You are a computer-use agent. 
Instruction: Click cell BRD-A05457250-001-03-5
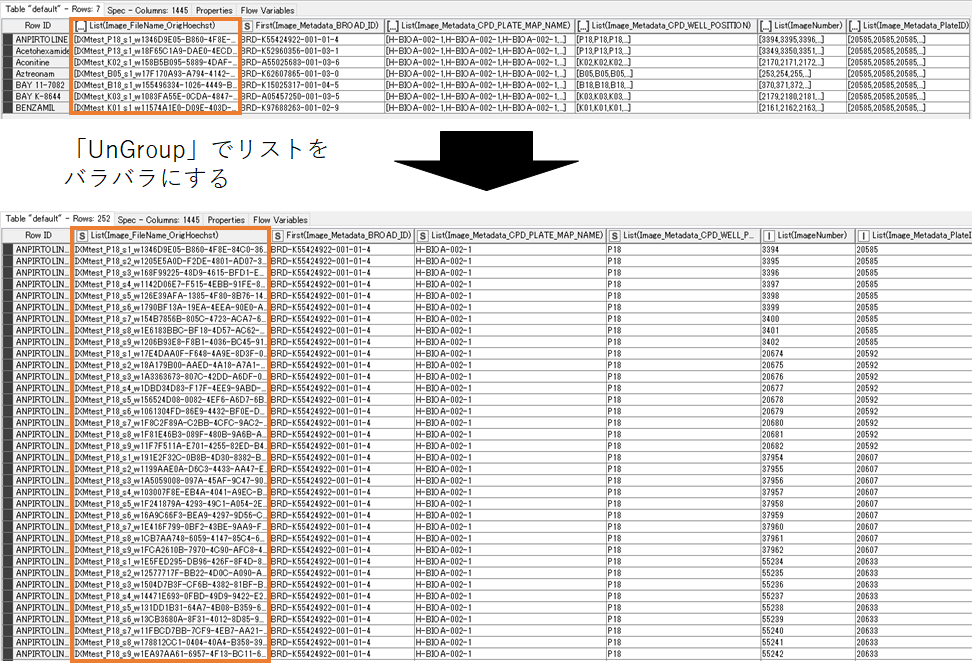[x=311, y=97]
